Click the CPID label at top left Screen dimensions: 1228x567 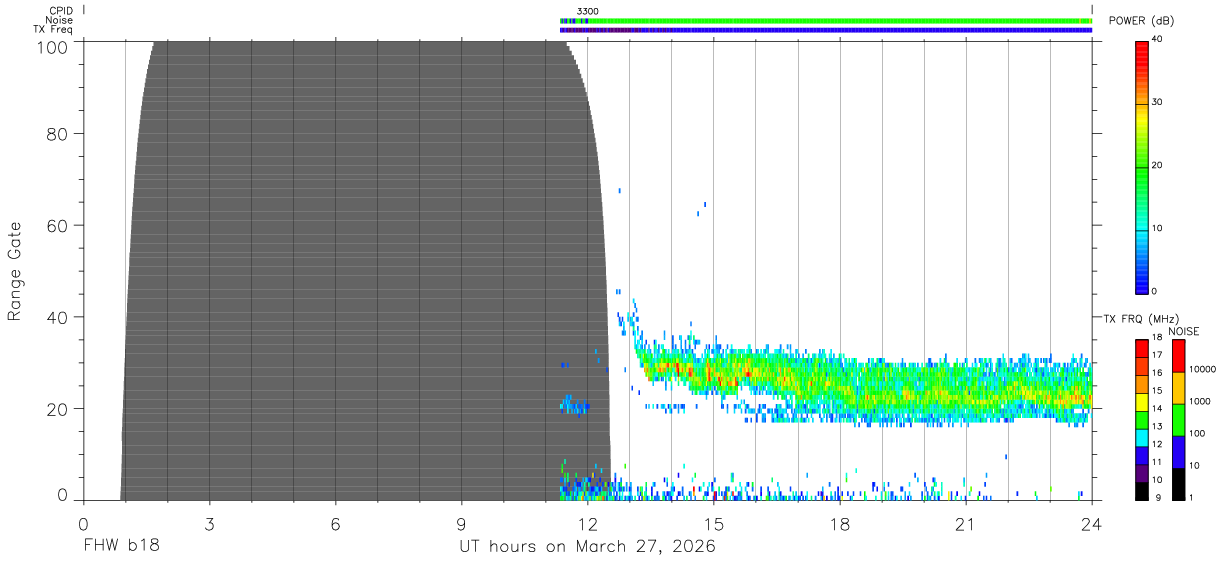click(x=59, y=10)
